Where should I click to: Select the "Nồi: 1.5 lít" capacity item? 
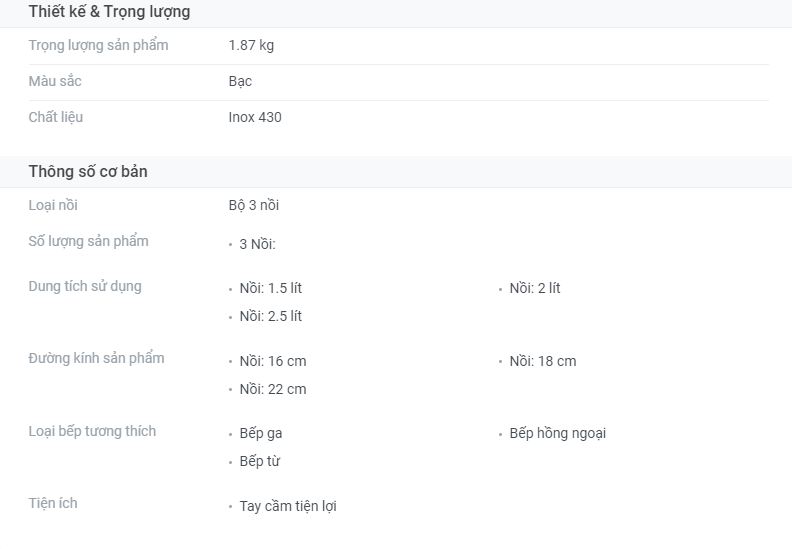[x=270, y=288]
